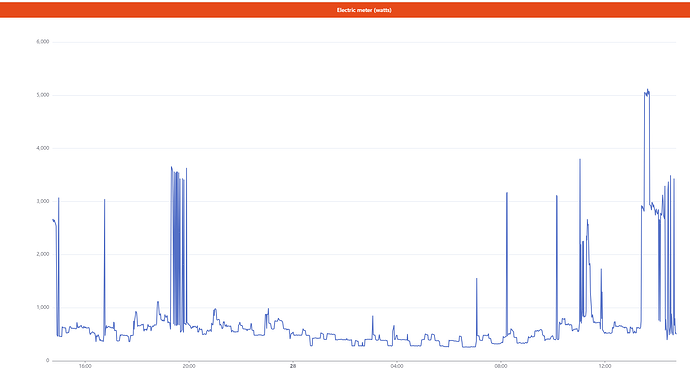Viewport: 690px width, 369px height.
Task: Click the 0 watts axis label
Action: point(48,361)
